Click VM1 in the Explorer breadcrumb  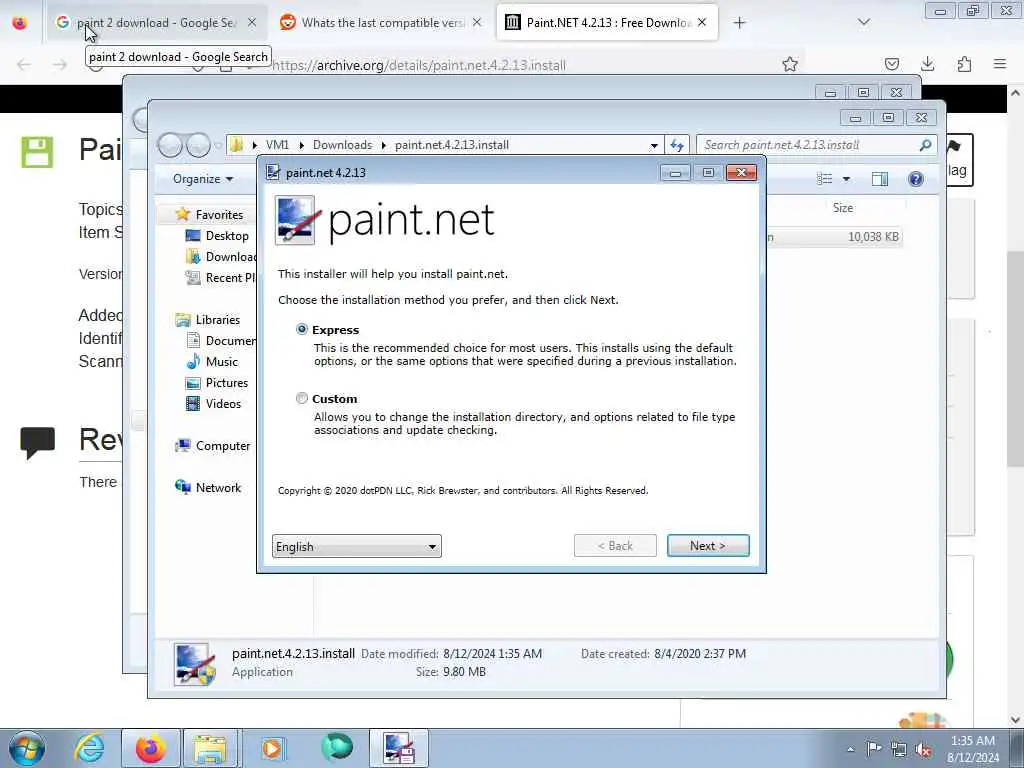pos(277,145)
